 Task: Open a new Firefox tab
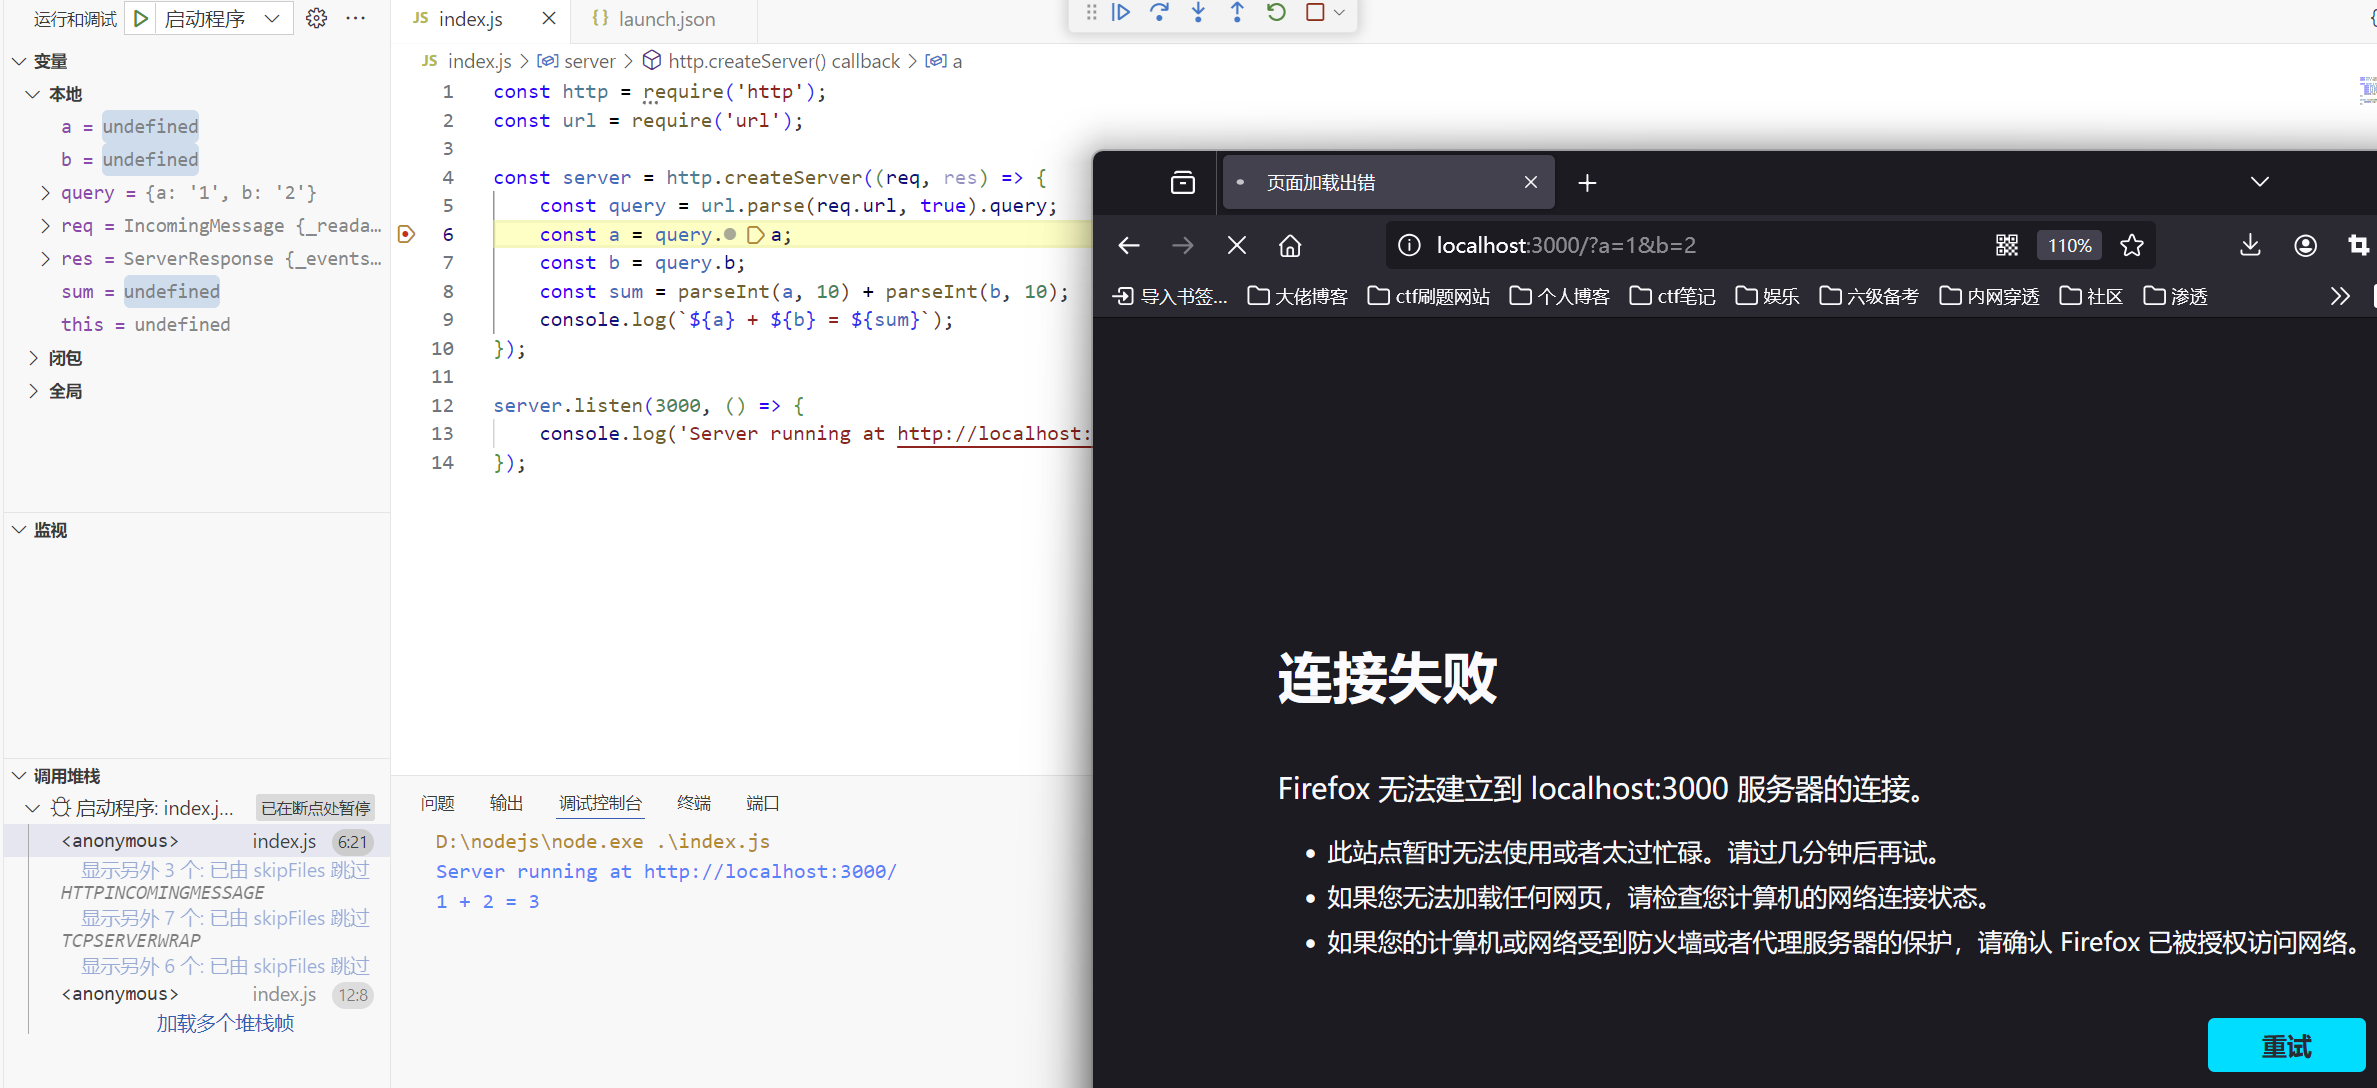(1587, 183)
